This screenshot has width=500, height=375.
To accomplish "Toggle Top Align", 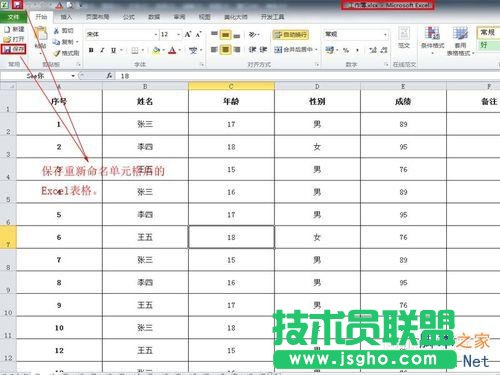I will 215,34.
